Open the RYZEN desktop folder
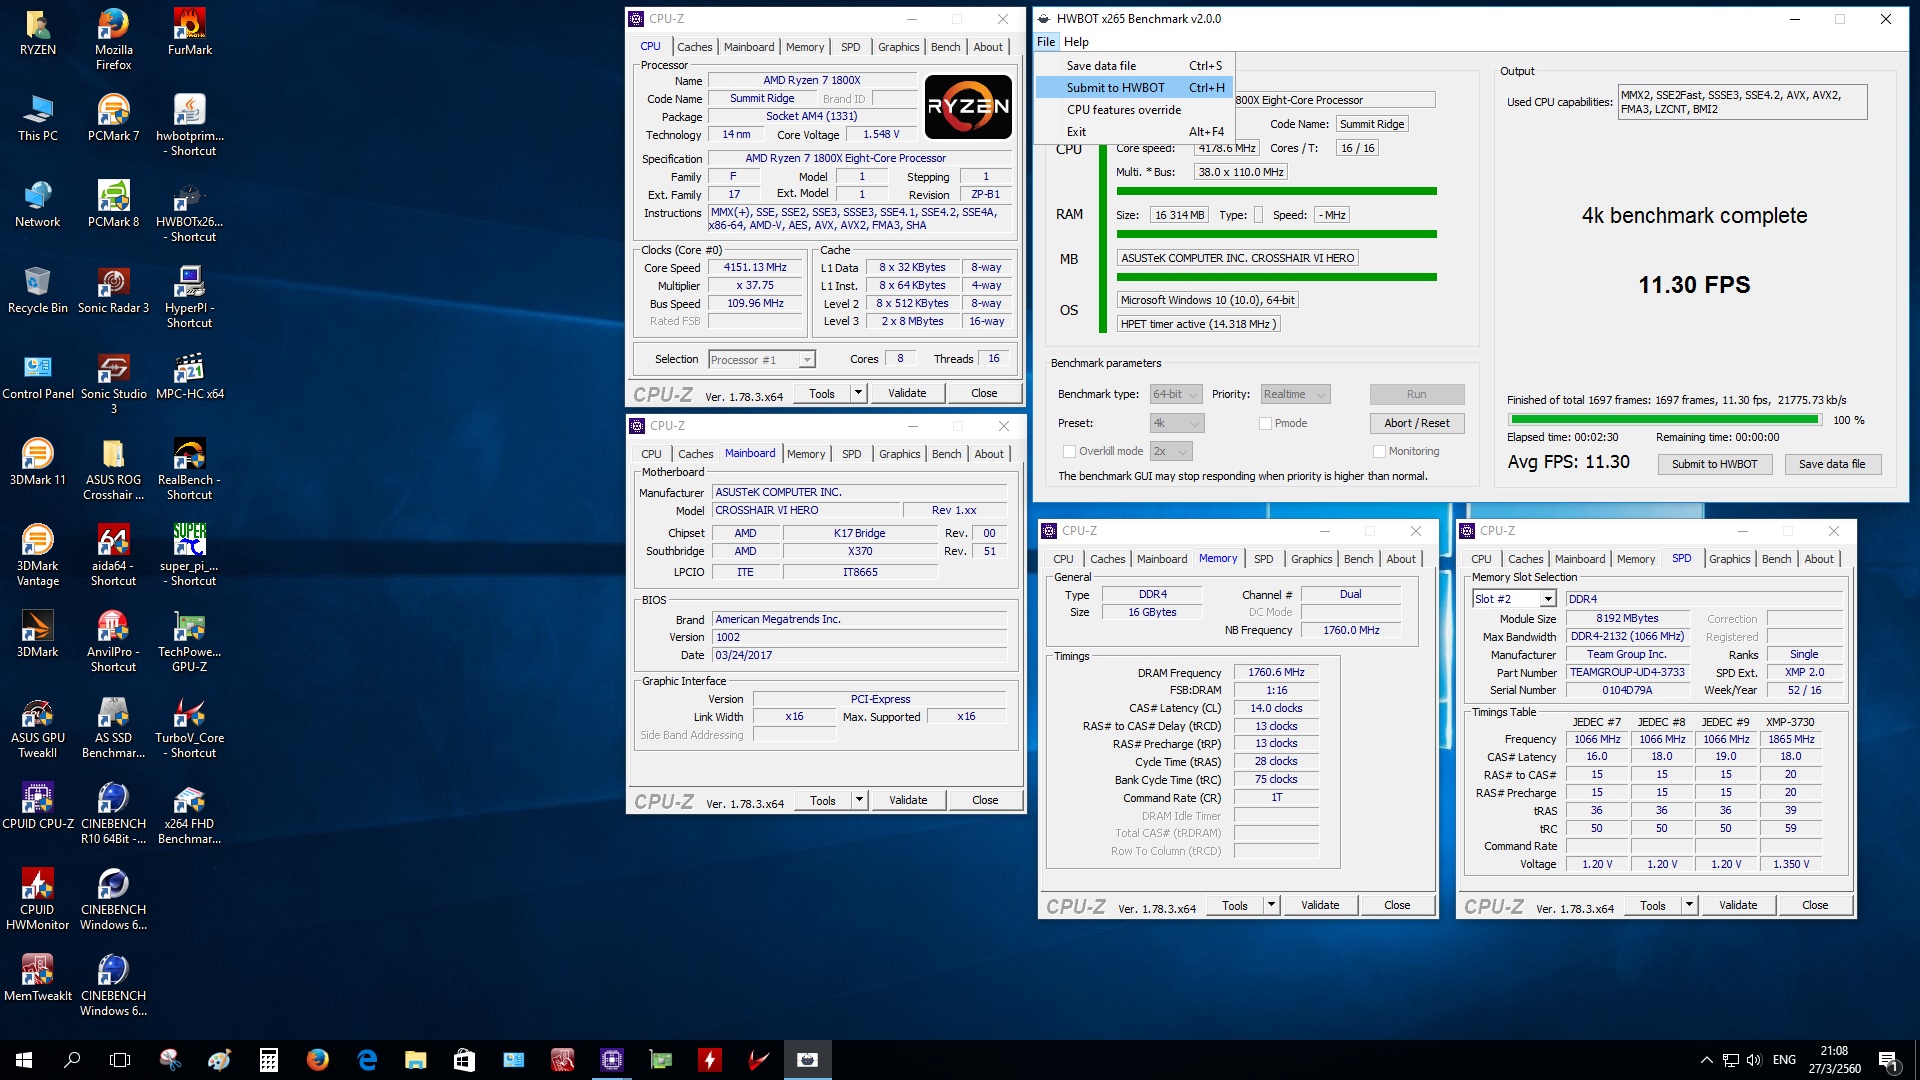This screenshot has height=1080, width=1920. coord(38,32)
